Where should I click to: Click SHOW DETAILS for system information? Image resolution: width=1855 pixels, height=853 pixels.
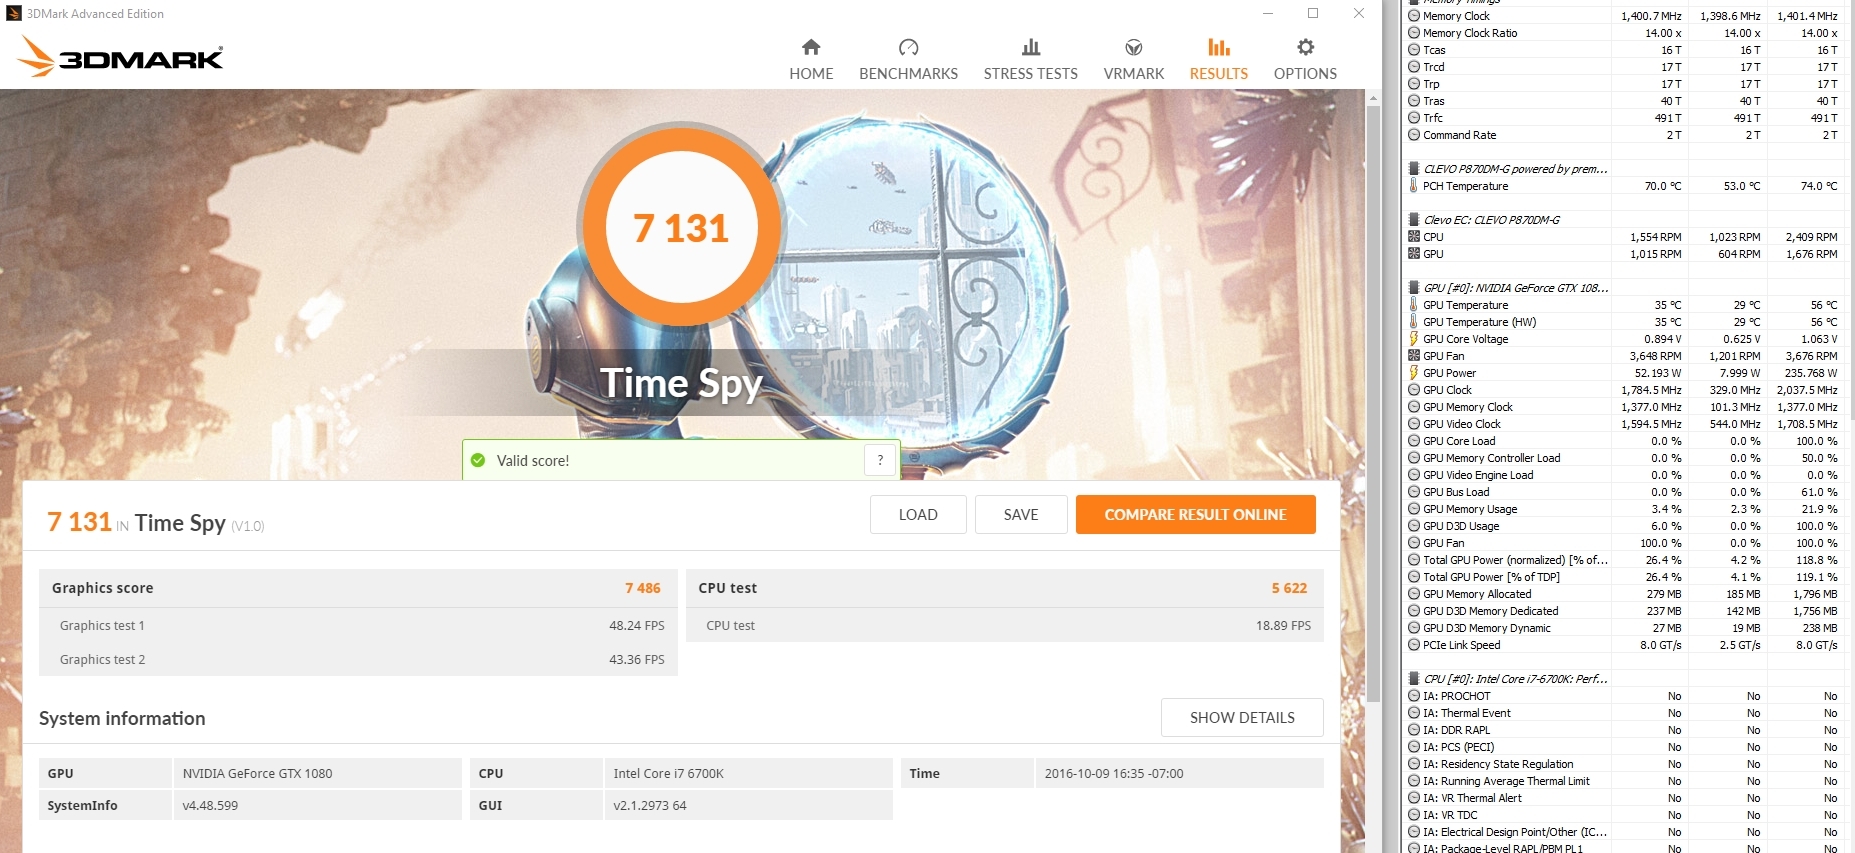pos(1242,717)
